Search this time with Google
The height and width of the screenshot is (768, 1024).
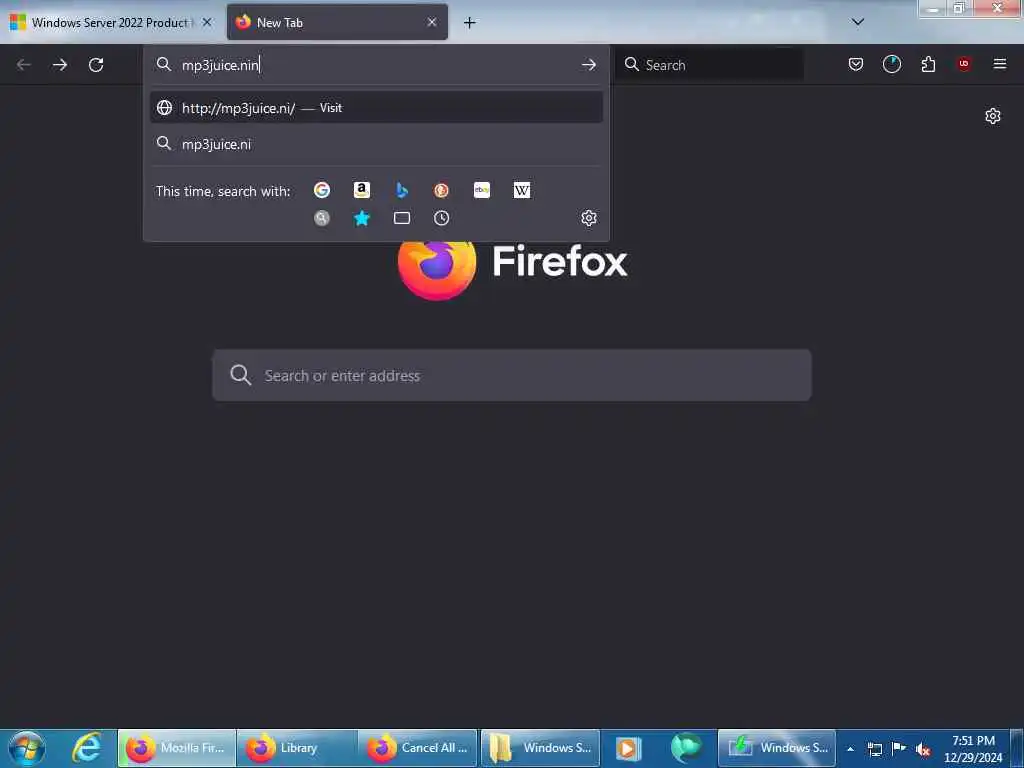pyautogui.click(x=322, y=190)
